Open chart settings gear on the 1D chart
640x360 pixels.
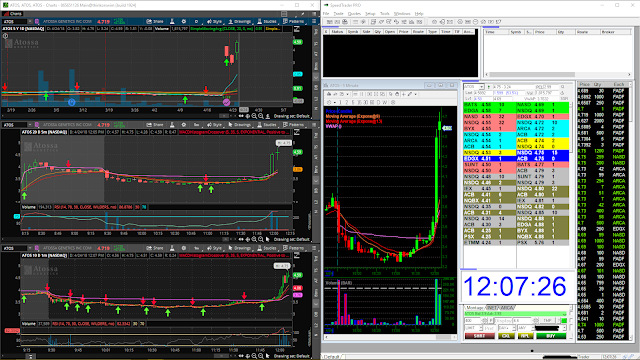(x=184, y=21)
